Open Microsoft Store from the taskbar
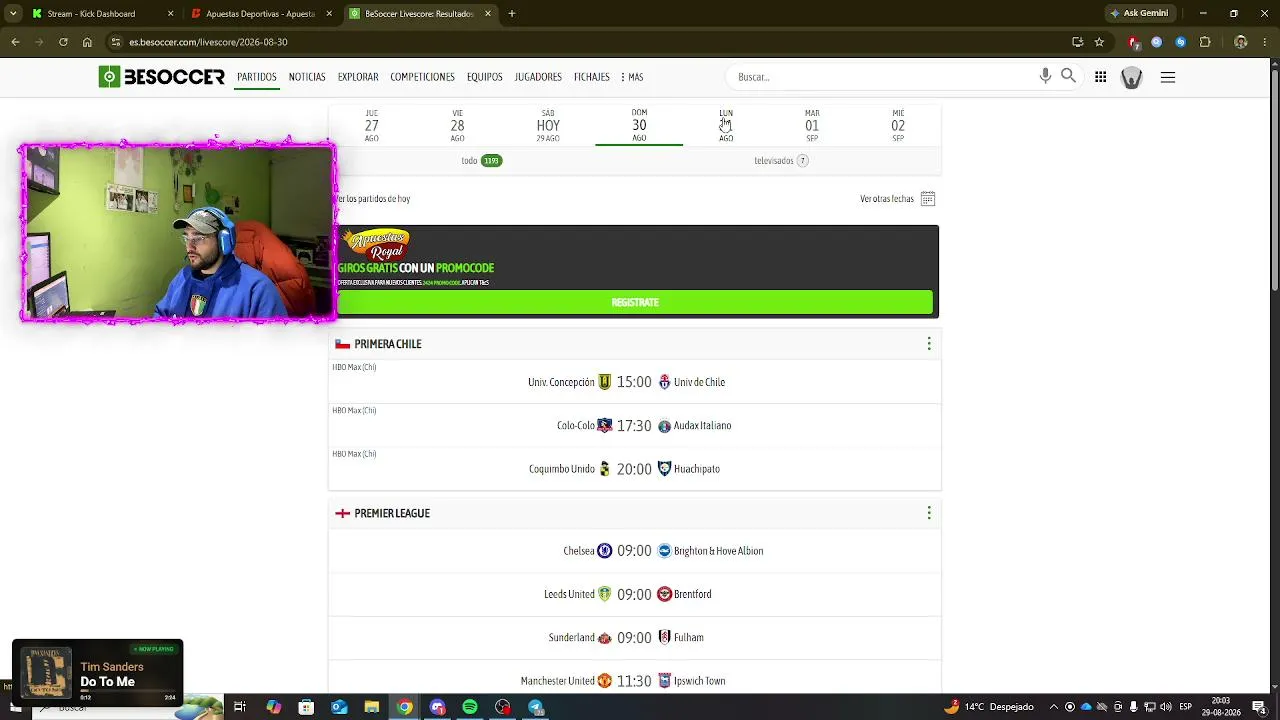This screenshot has width=1280, height=720. tap(306, 707)
